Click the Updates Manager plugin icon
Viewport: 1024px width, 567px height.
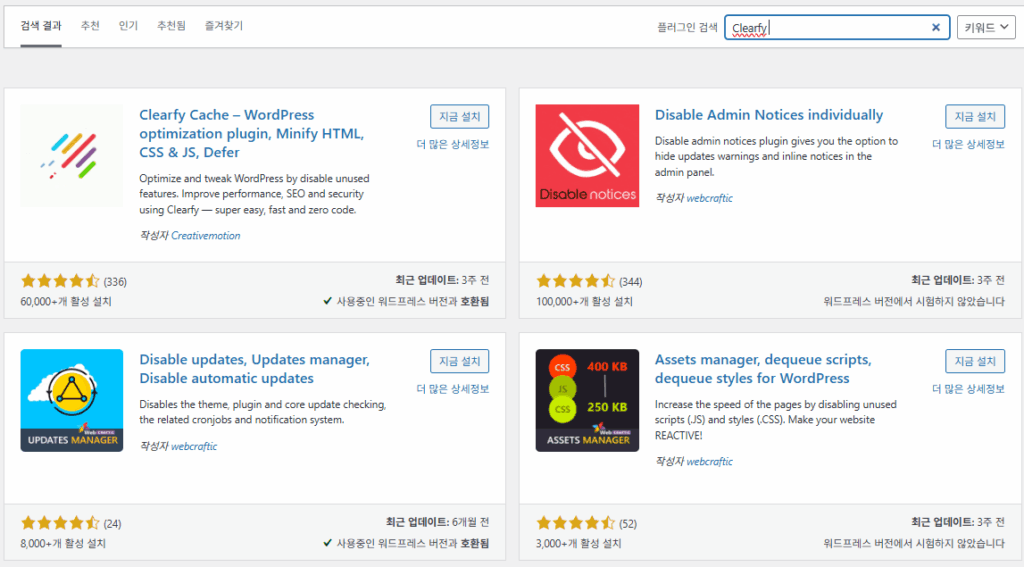coord(71,400)
